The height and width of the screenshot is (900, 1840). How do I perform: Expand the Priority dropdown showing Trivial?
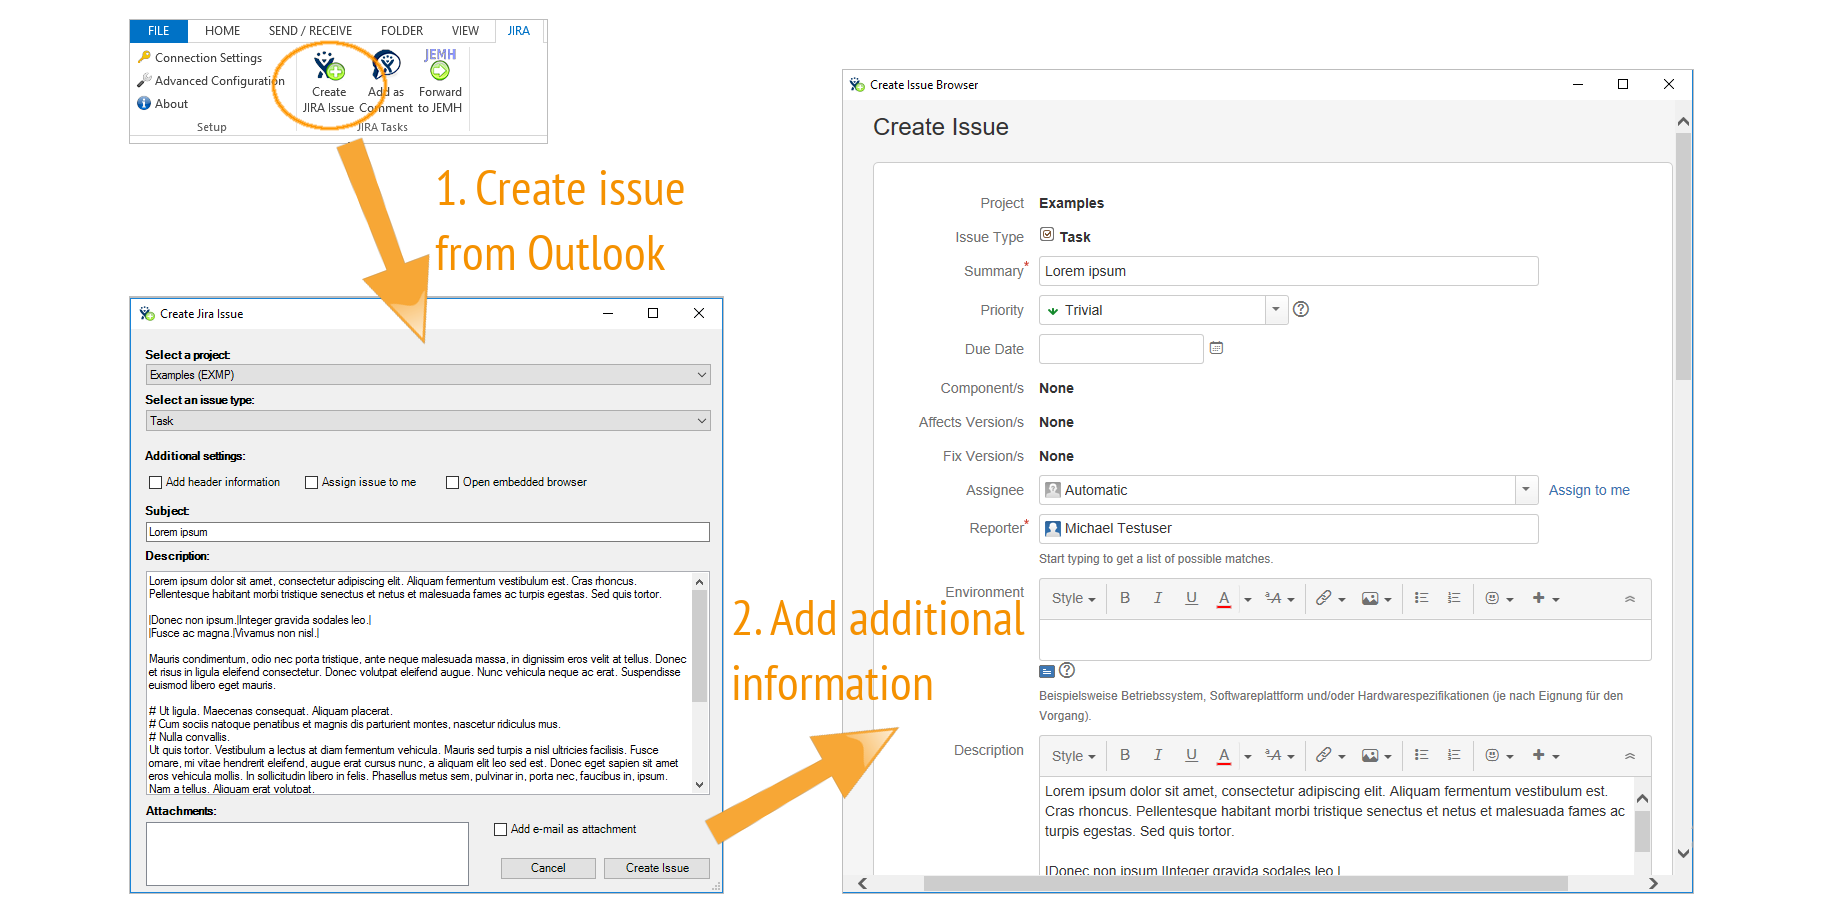(1277, 310)
